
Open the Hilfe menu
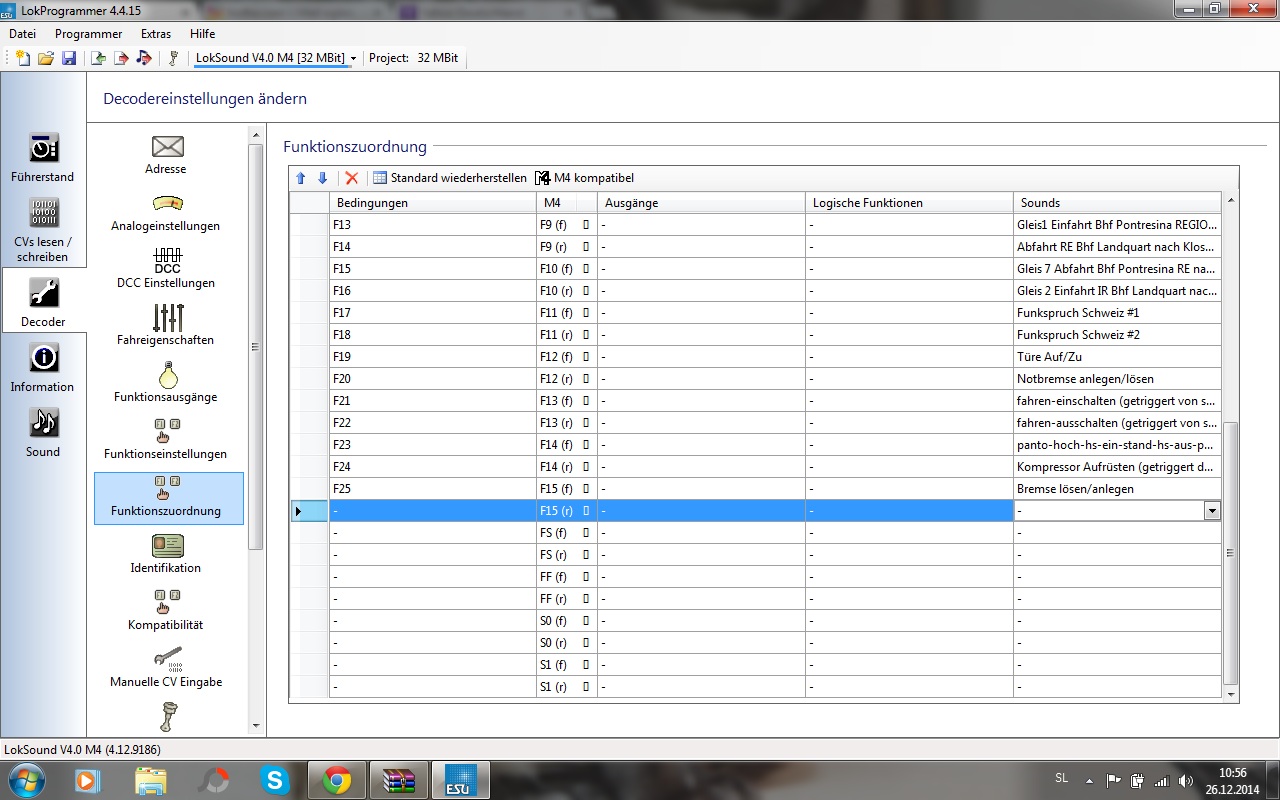click(203, 34)
